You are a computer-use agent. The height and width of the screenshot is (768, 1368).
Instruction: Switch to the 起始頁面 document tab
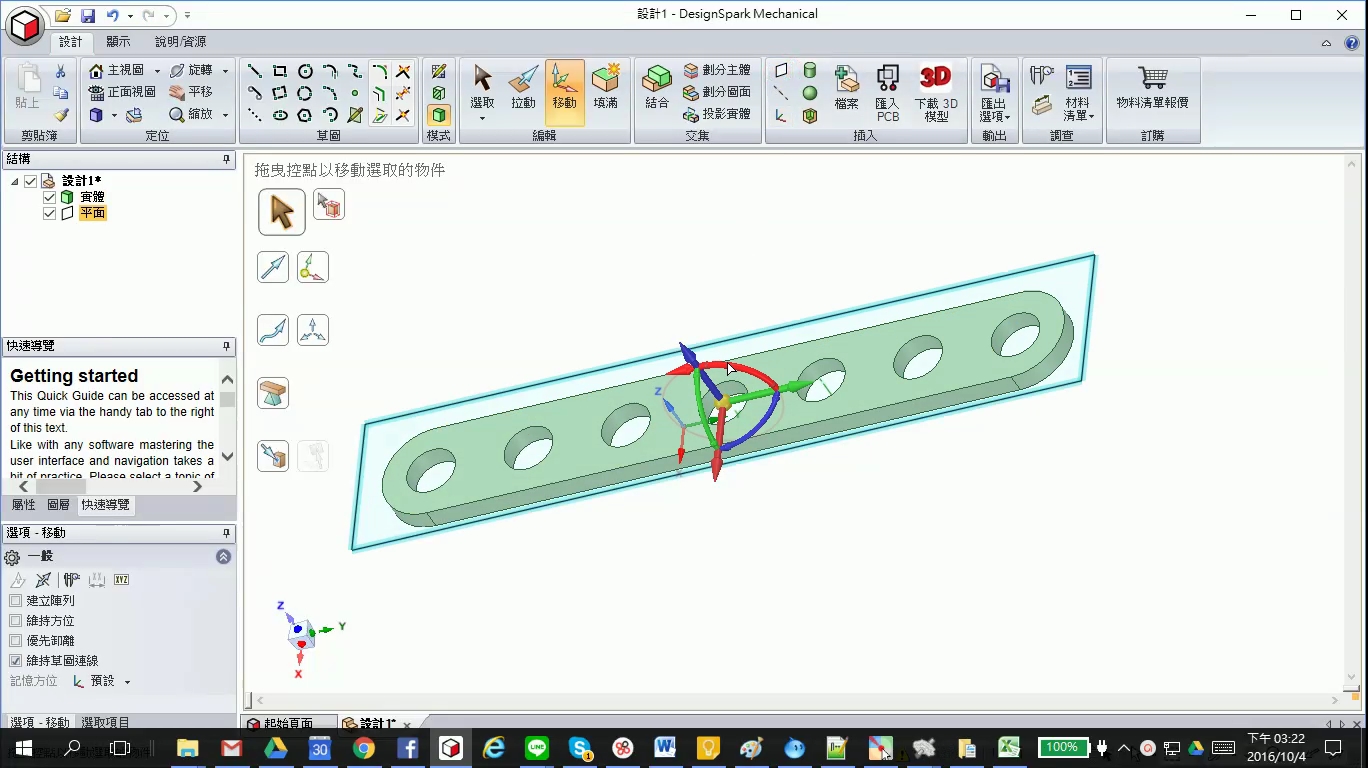[x=288, y=724]
